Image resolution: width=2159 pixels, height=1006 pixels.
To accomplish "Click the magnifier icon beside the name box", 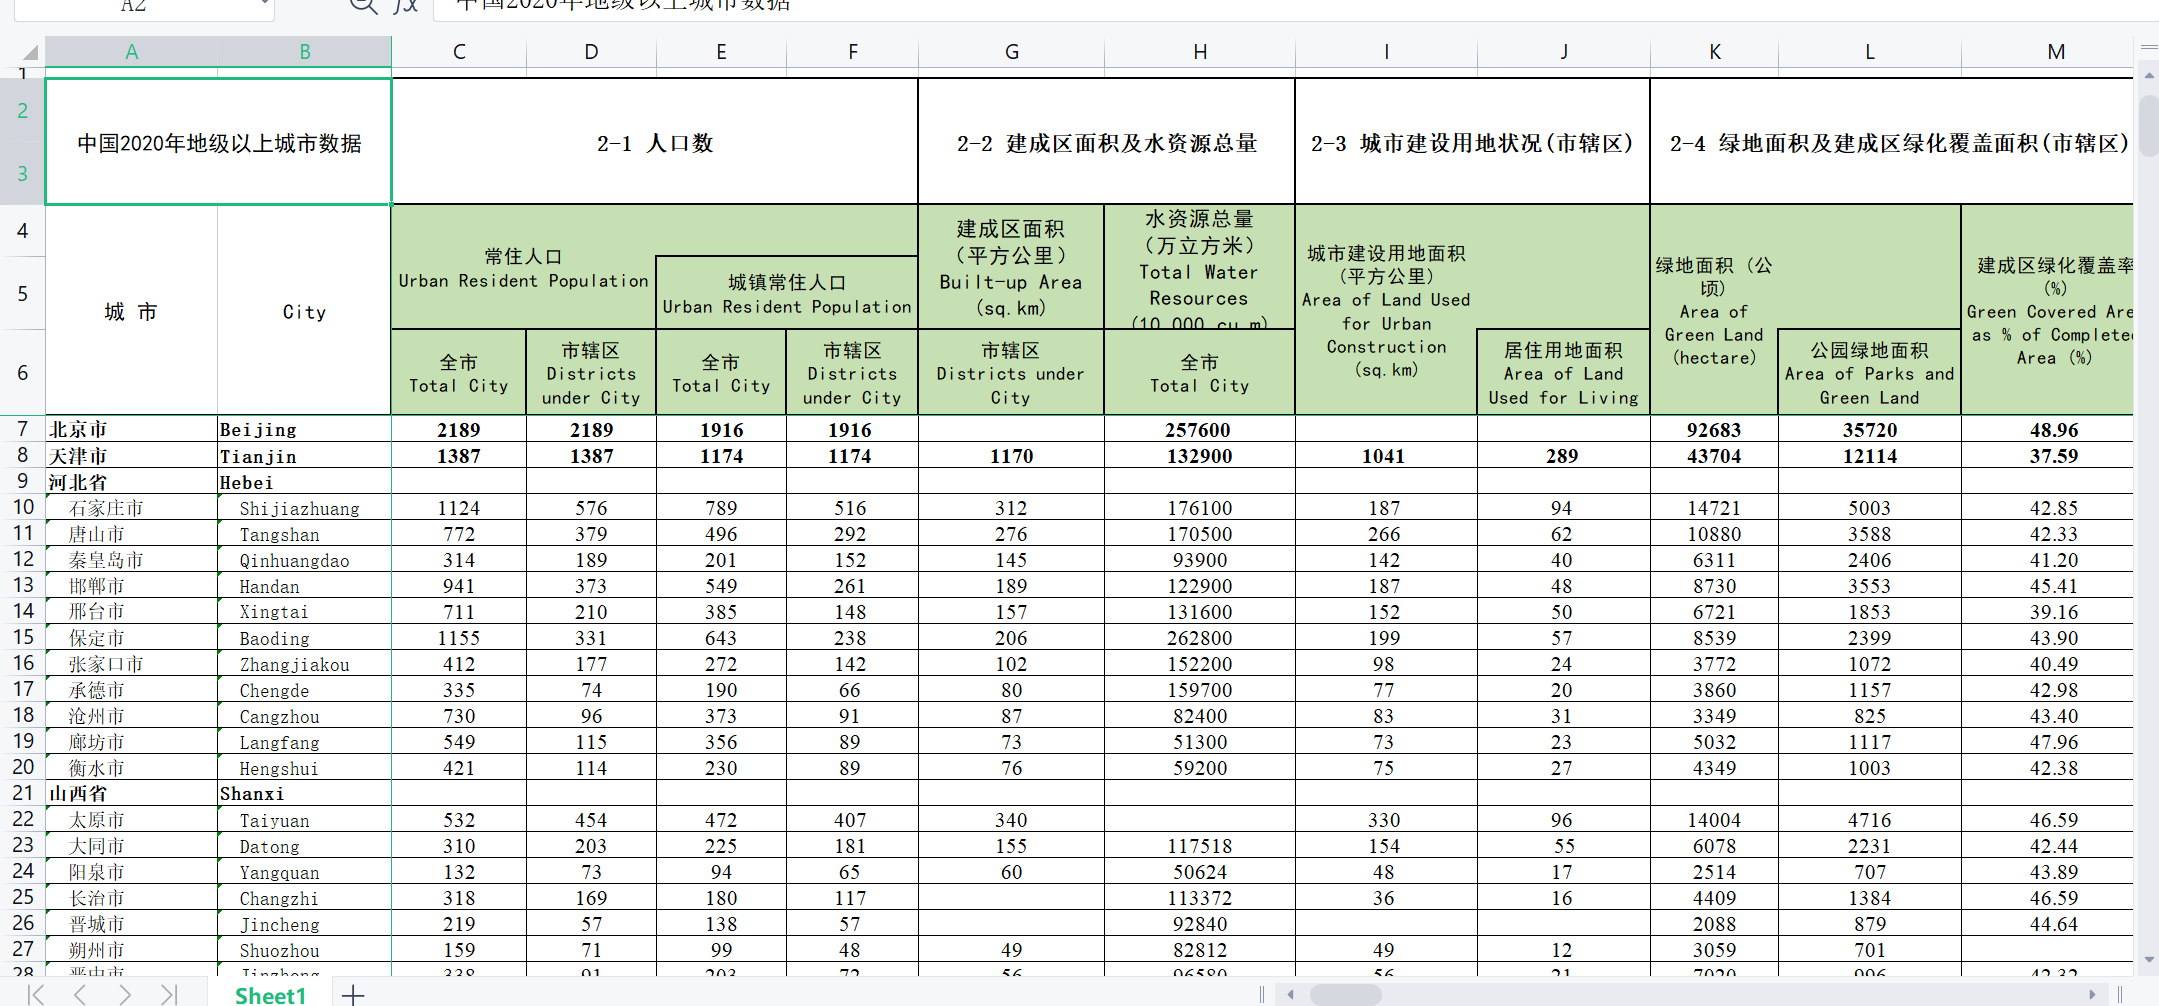I will tap(363, 6).
